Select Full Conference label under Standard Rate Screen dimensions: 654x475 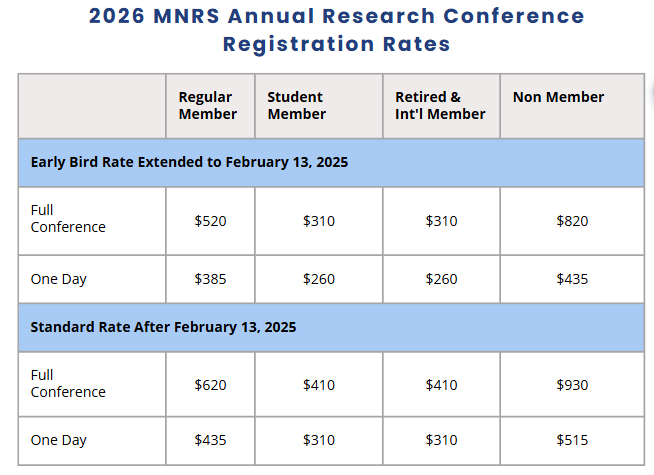pos(68,383)
